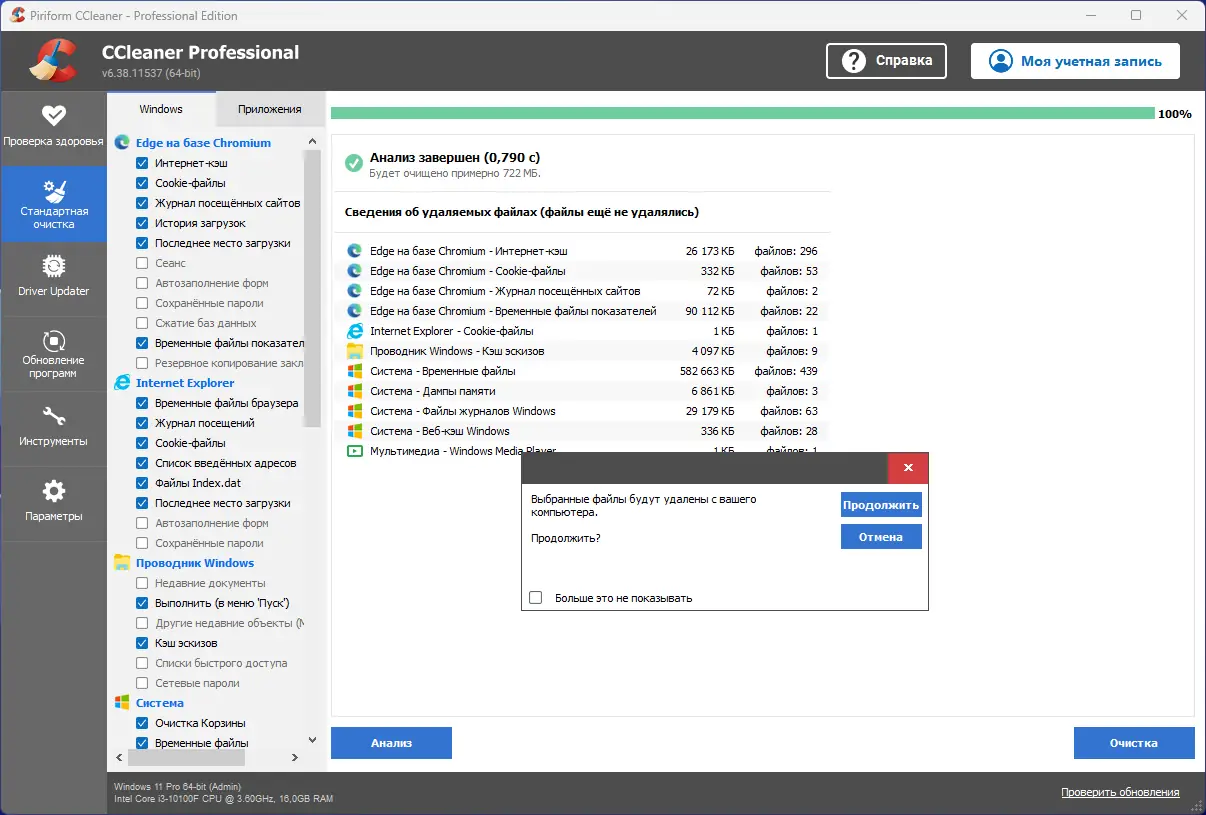Click IE icon in Internet Explorer Cookie-файлы row
This screenshot has width=1206, height=815.
354,331
